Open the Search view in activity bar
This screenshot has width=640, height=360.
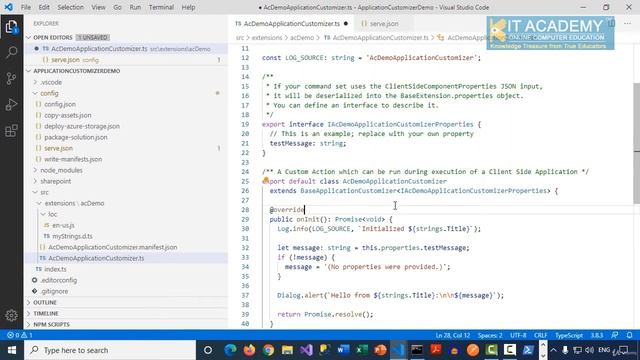coord(11,52)
